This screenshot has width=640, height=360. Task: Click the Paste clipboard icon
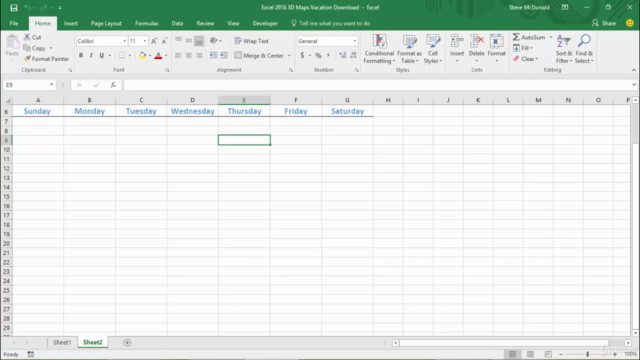[12, 42]
